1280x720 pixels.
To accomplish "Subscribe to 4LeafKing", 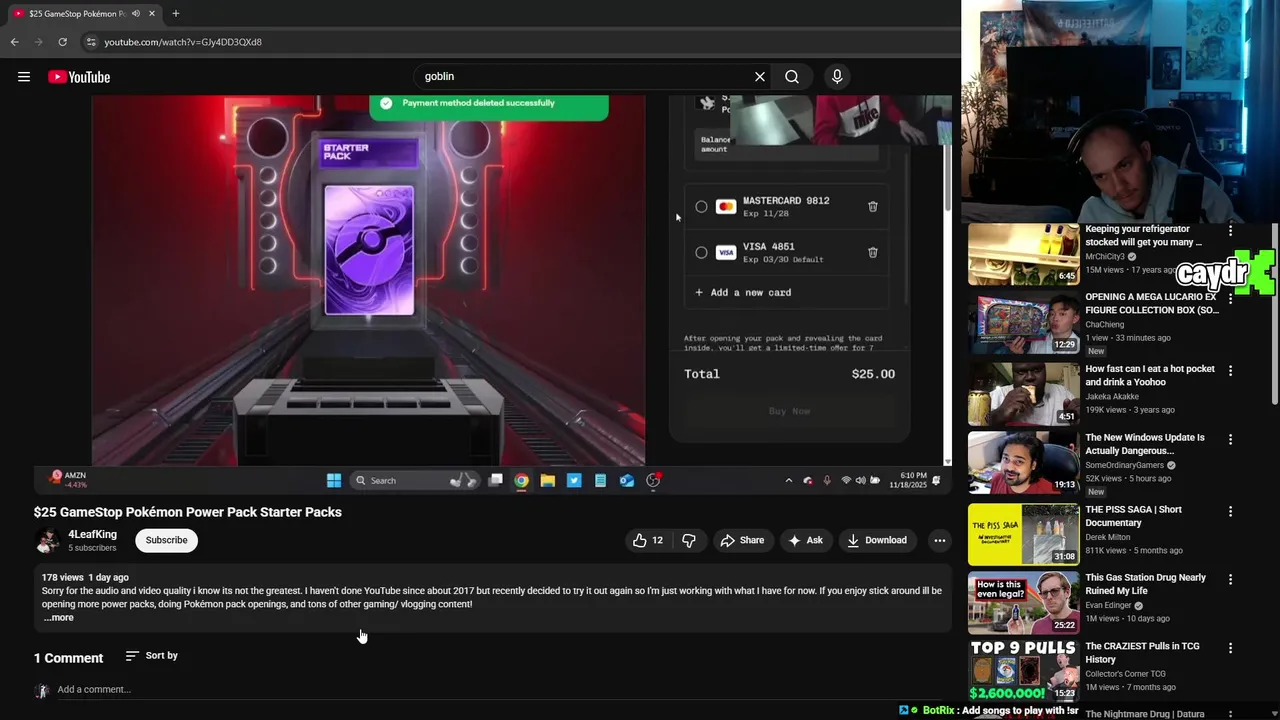I will pos(166,540).
